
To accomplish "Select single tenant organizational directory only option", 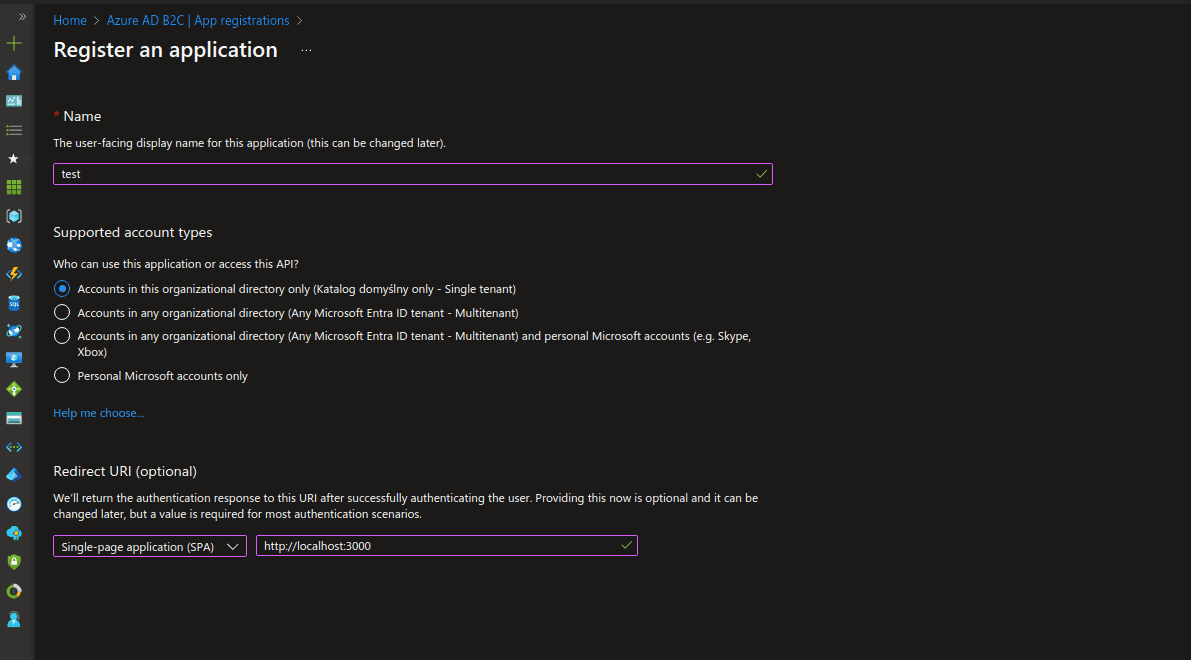I will [x=62, y=289].
